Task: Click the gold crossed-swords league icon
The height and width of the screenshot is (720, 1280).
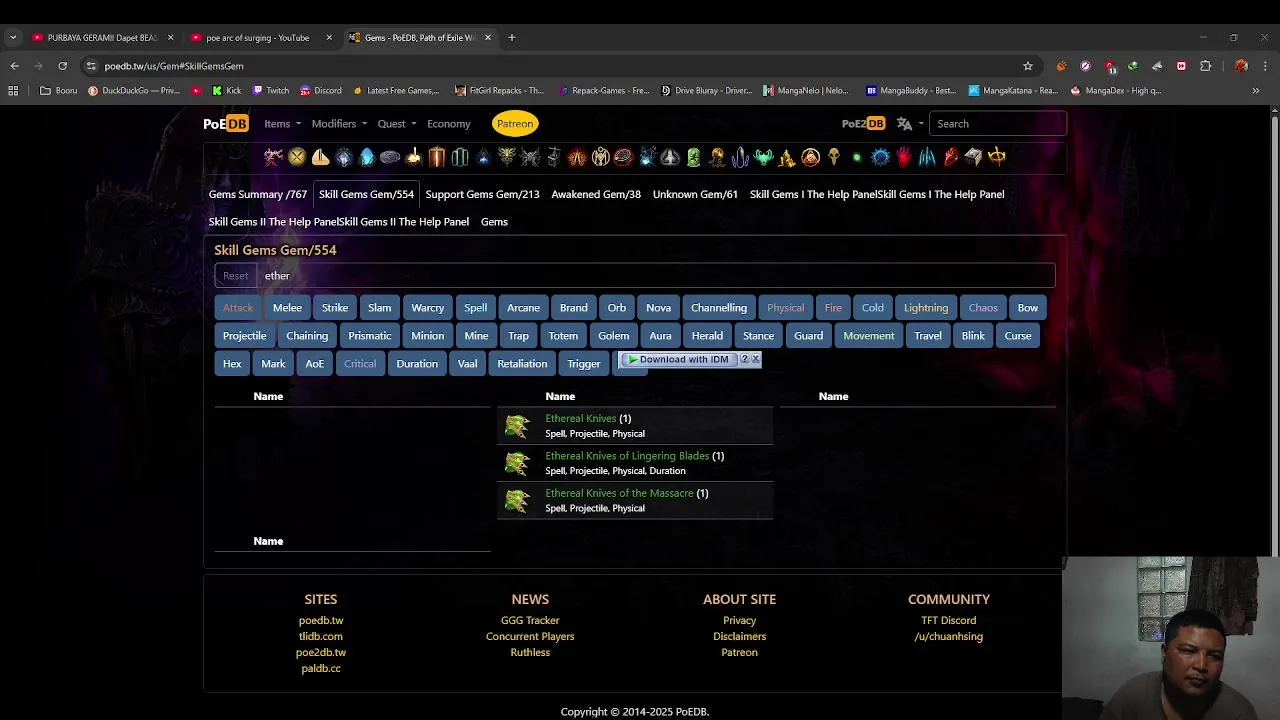Action: click(297, 157)
